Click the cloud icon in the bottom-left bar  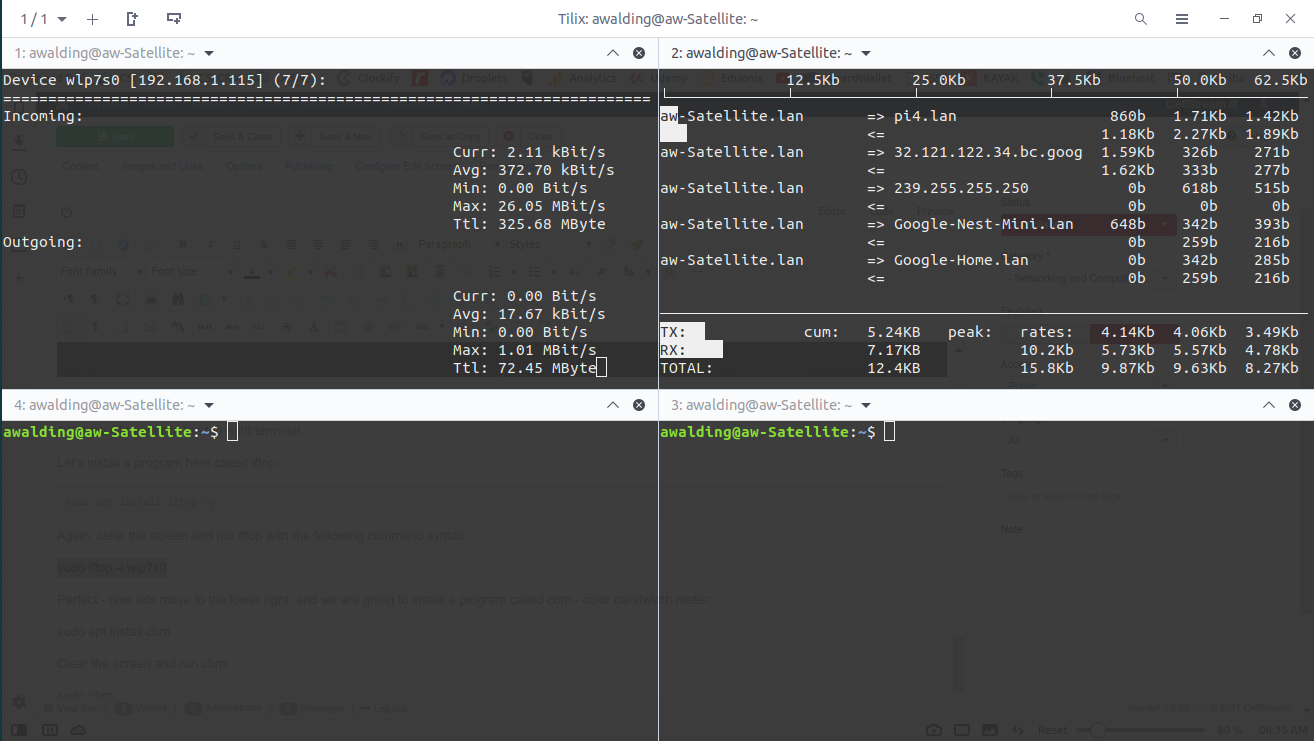77,730
